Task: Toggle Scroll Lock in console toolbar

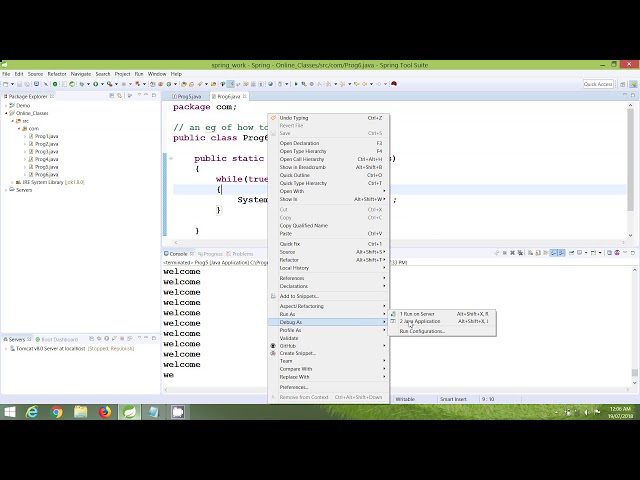Action: [x=538, y=253]
